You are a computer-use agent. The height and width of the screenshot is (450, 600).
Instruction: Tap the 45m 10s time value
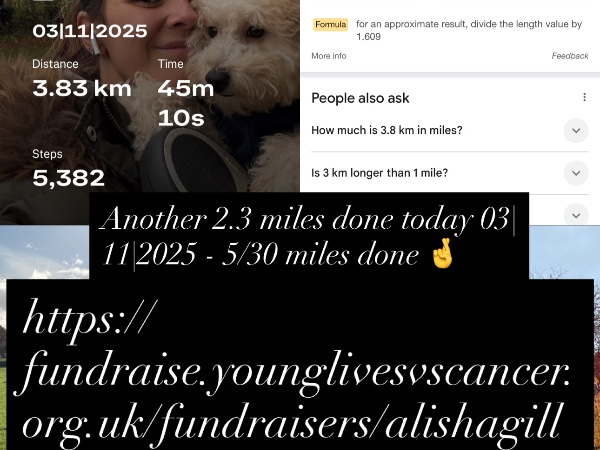(186, 103)
